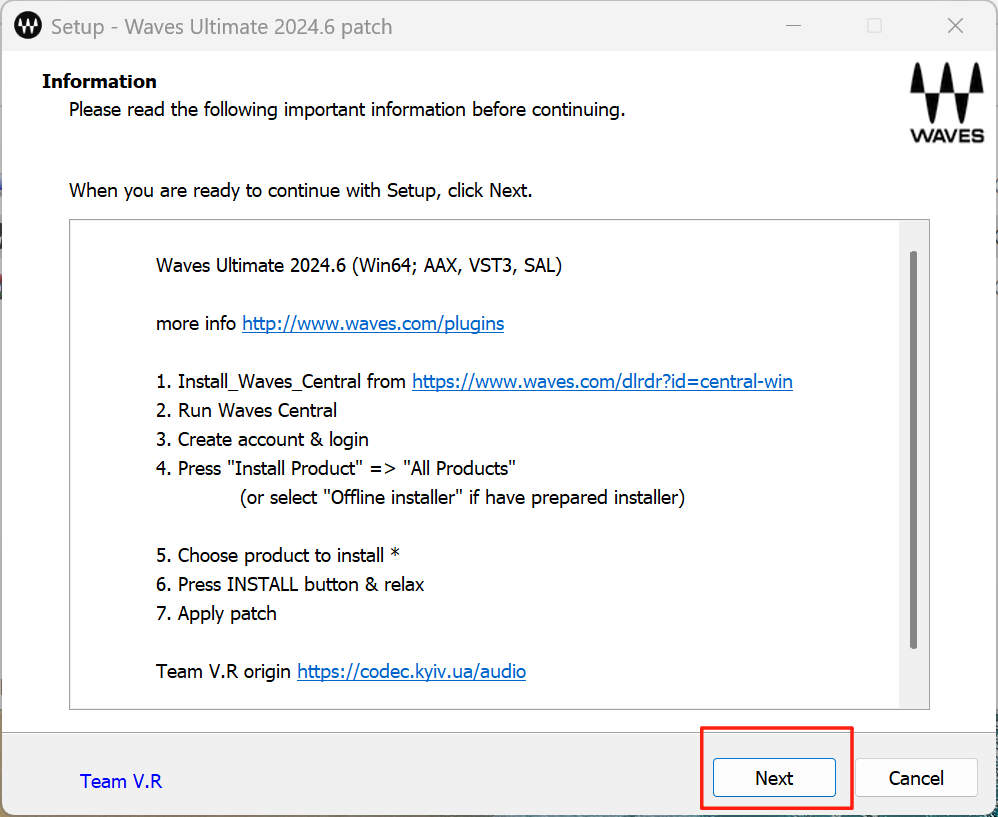Click the '3. Create account & login' line
This screenshot has width=998, height=817.
tap(262, 440)
